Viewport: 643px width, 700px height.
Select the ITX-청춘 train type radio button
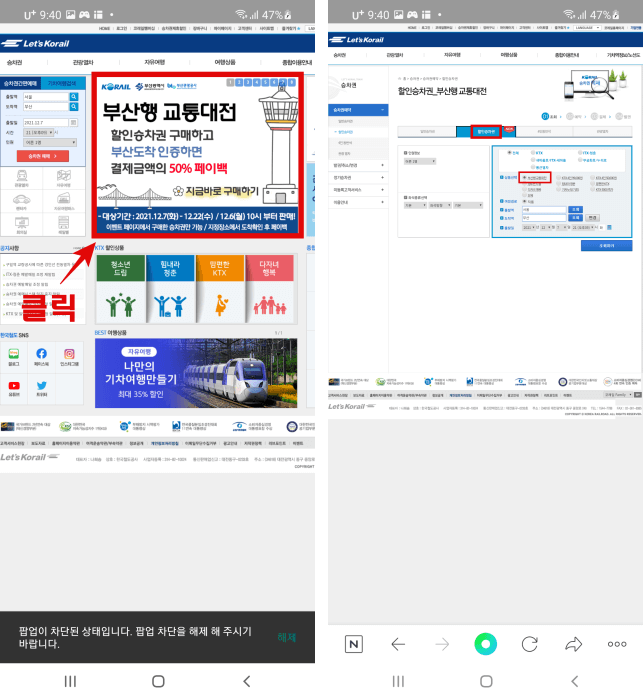tap(580, 153)
